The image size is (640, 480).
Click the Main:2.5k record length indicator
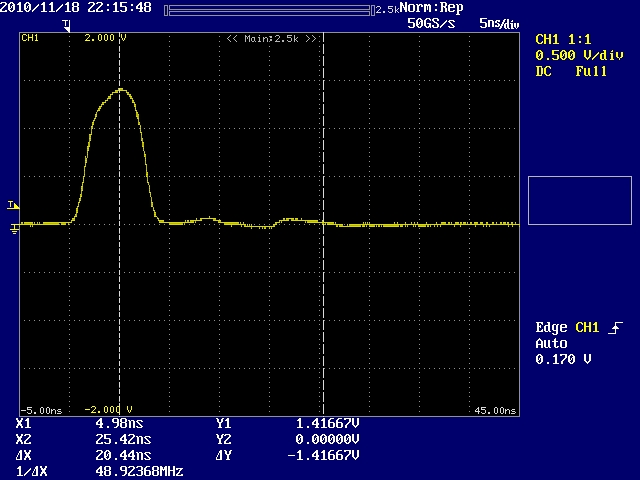coord(271,38)
